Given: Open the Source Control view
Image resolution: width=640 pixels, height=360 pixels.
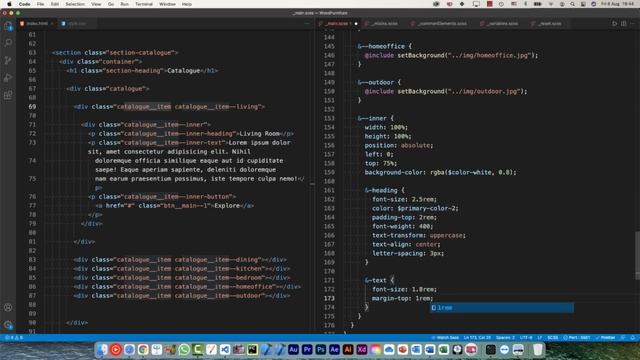Looking at the screenshot, I should [x=8, y=60].
